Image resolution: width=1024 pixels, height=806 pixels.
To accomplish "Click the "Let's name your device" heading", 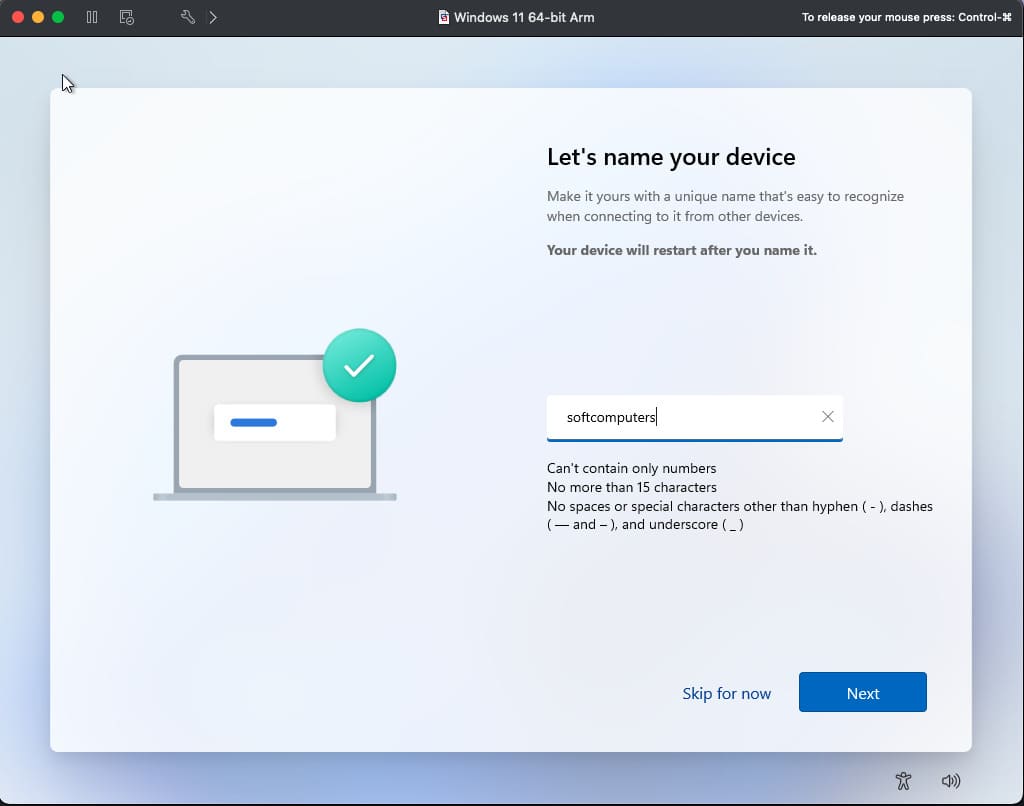I will (671, 157).
